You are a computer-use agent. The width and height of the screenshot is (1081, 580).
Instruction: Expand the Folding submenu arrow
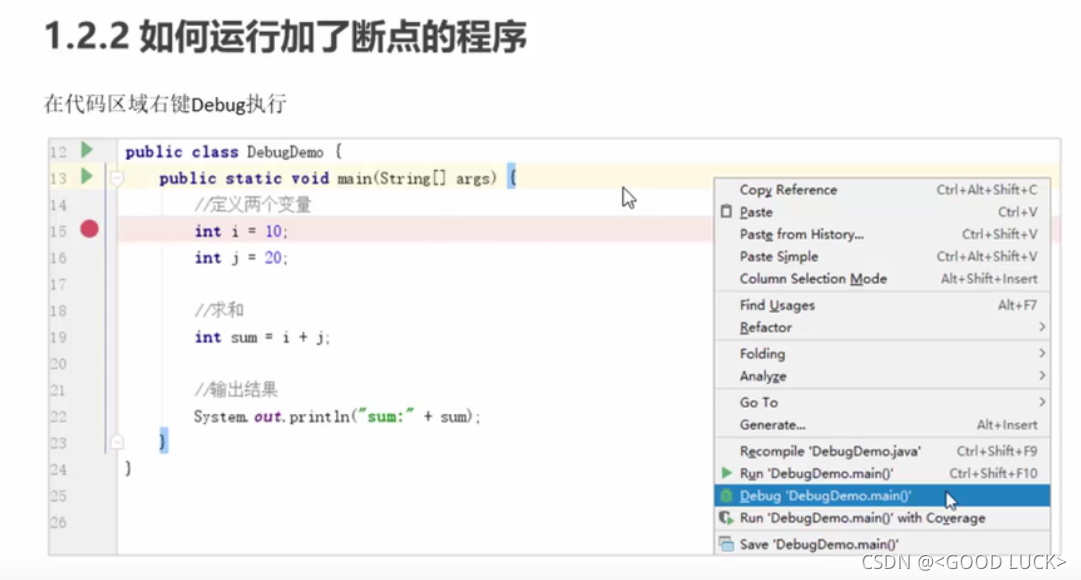[1042, 353]
